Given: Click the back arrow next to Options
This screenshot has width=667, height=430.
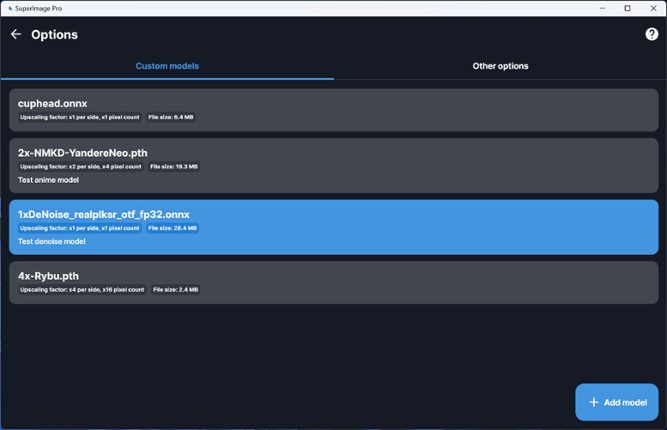Looking at the screenshot, I should [x=16, y=35].
